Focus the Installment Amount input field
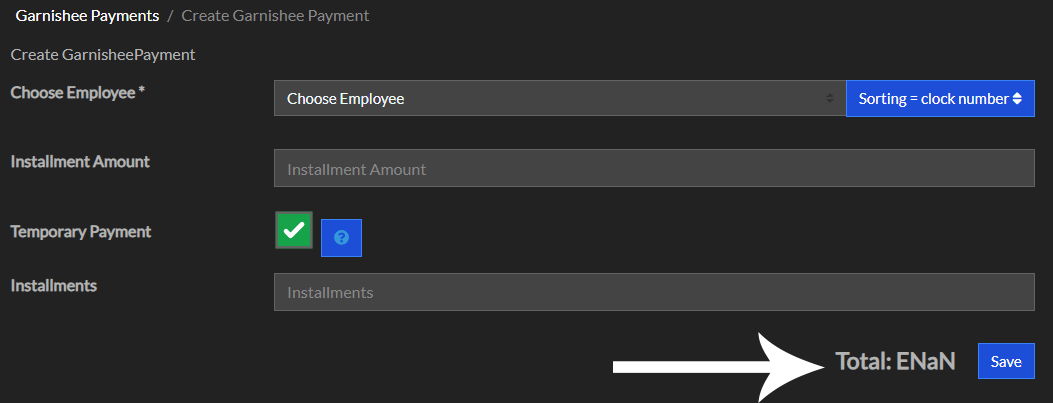Image resolution: width=1053 pixels, height=403 pixels. pos(654,168)
